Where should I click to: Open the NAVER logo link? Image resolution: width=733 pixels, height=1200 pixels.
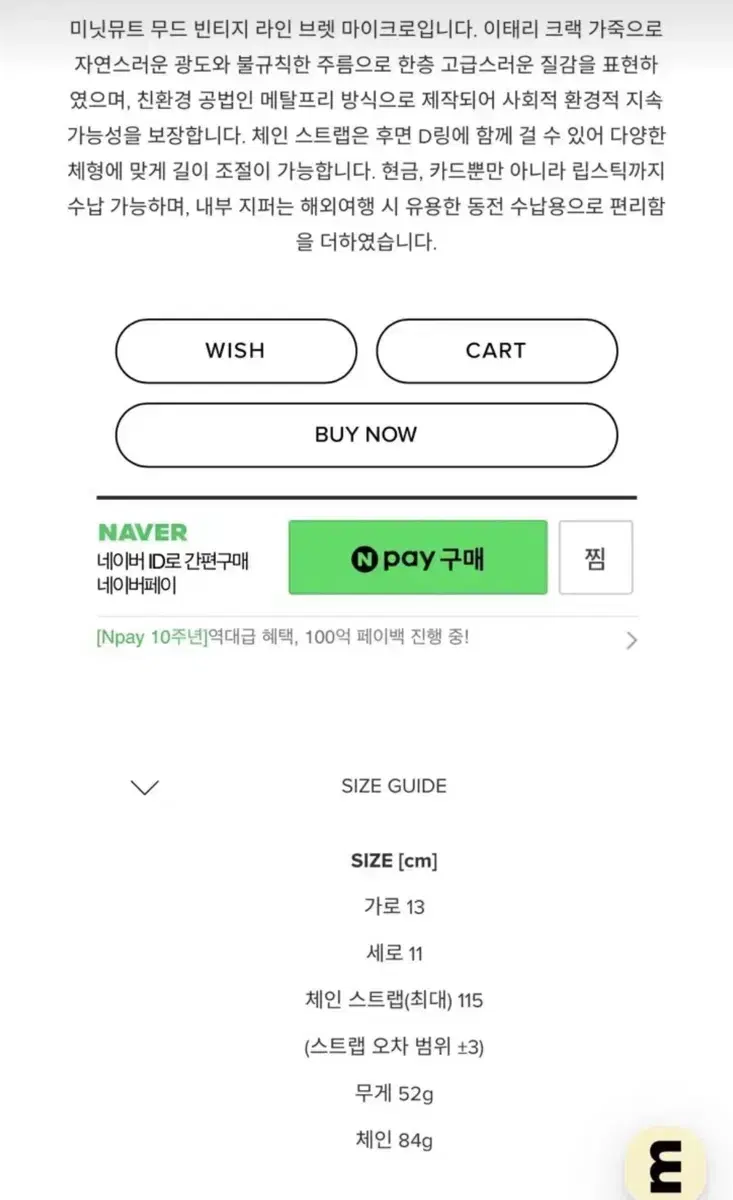point(142,533)
